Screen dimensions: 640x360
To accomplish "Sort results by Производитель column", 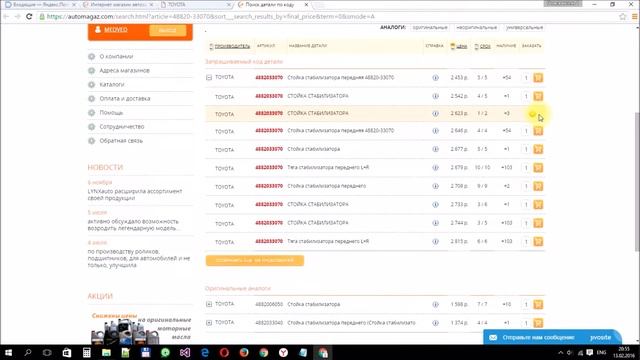I will click(x=232, y=46).
